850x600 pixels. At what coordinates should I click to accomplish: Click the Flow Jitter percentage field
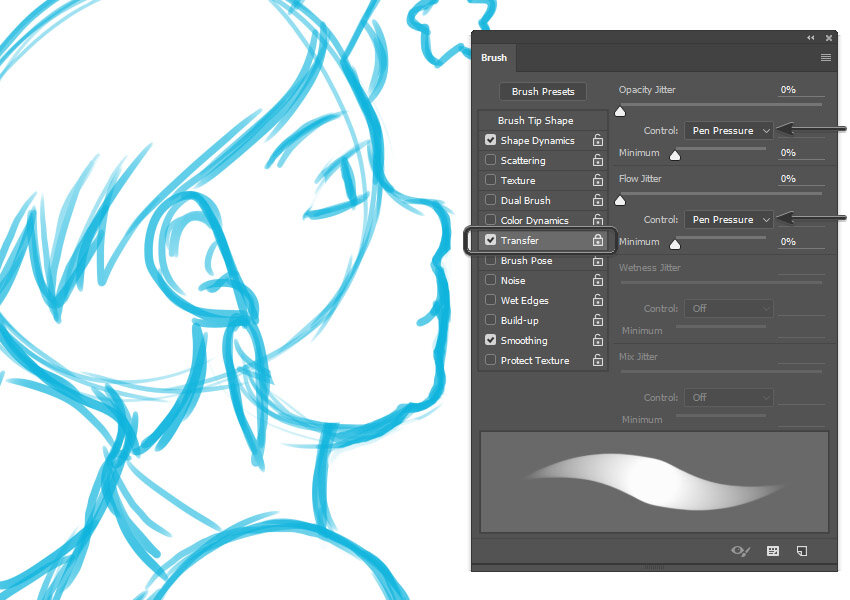[x=801, y=179]
